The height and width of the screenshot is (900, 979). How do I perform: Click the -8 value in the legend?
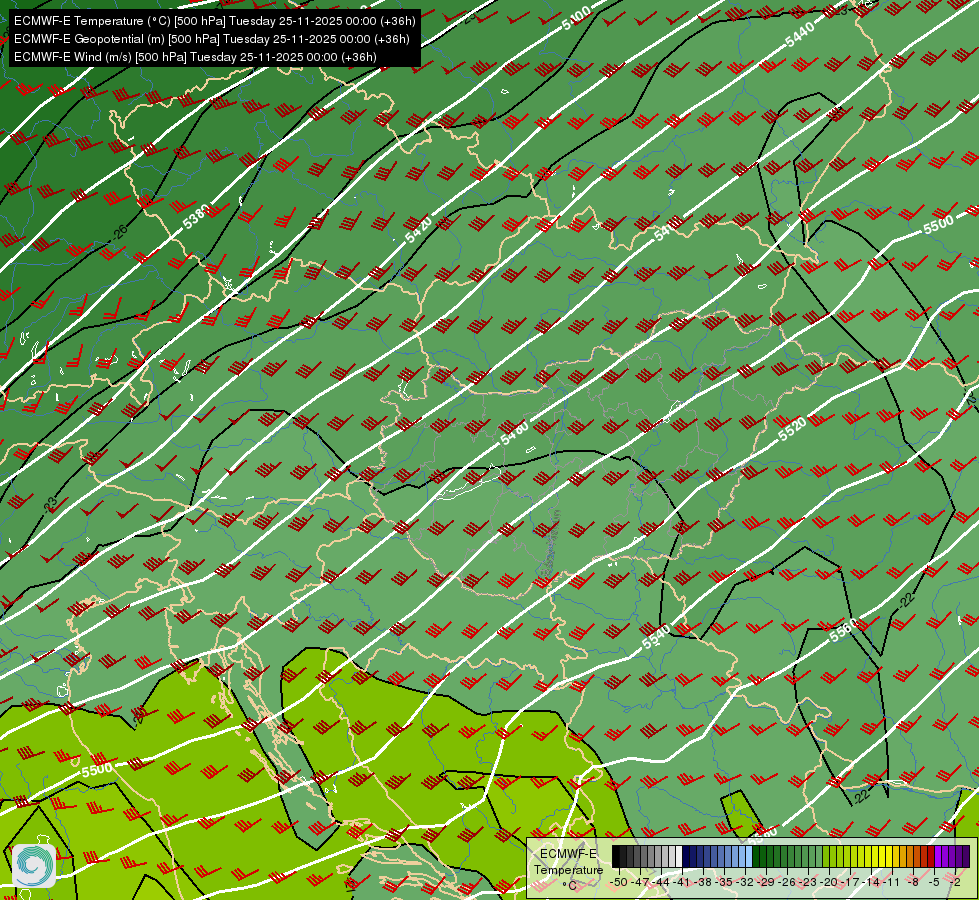tap(913, 882)
